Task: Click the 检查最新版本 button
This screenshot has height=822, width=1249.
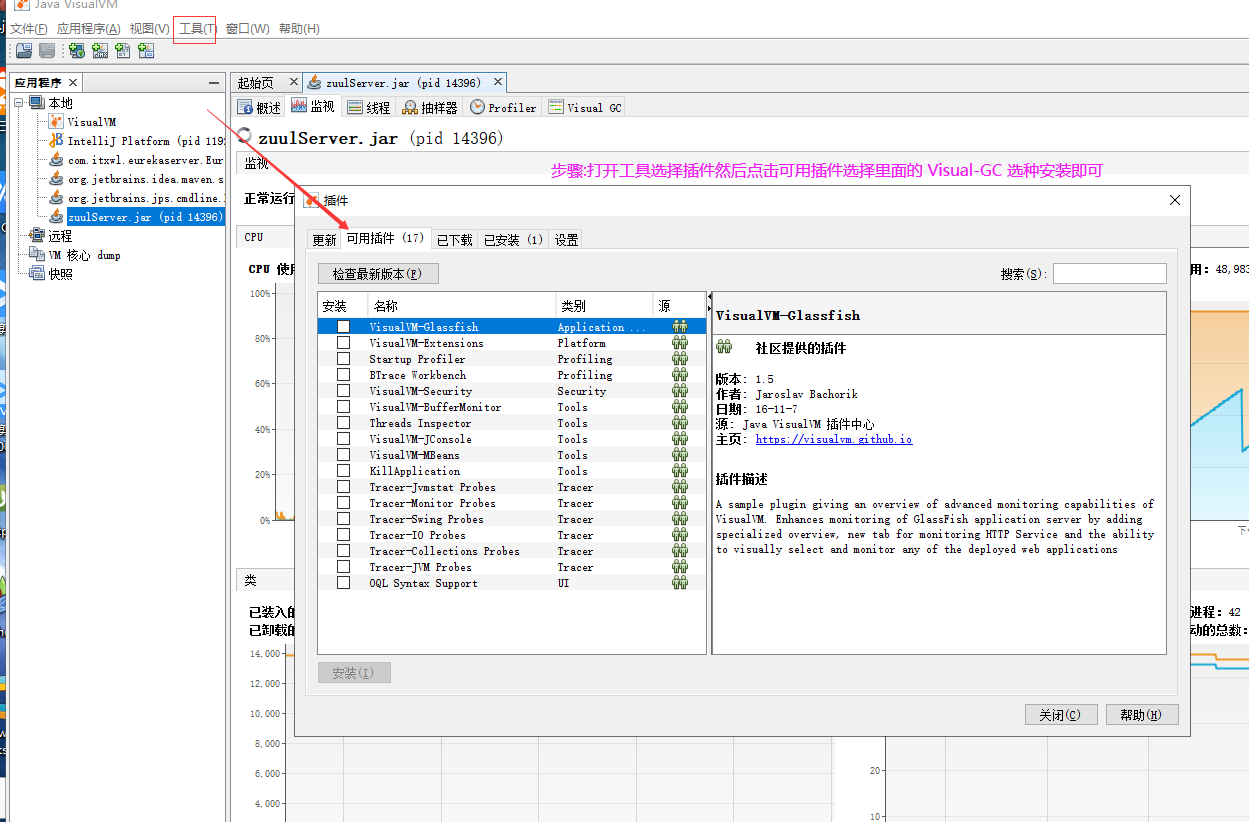Action: pos(378,273)
